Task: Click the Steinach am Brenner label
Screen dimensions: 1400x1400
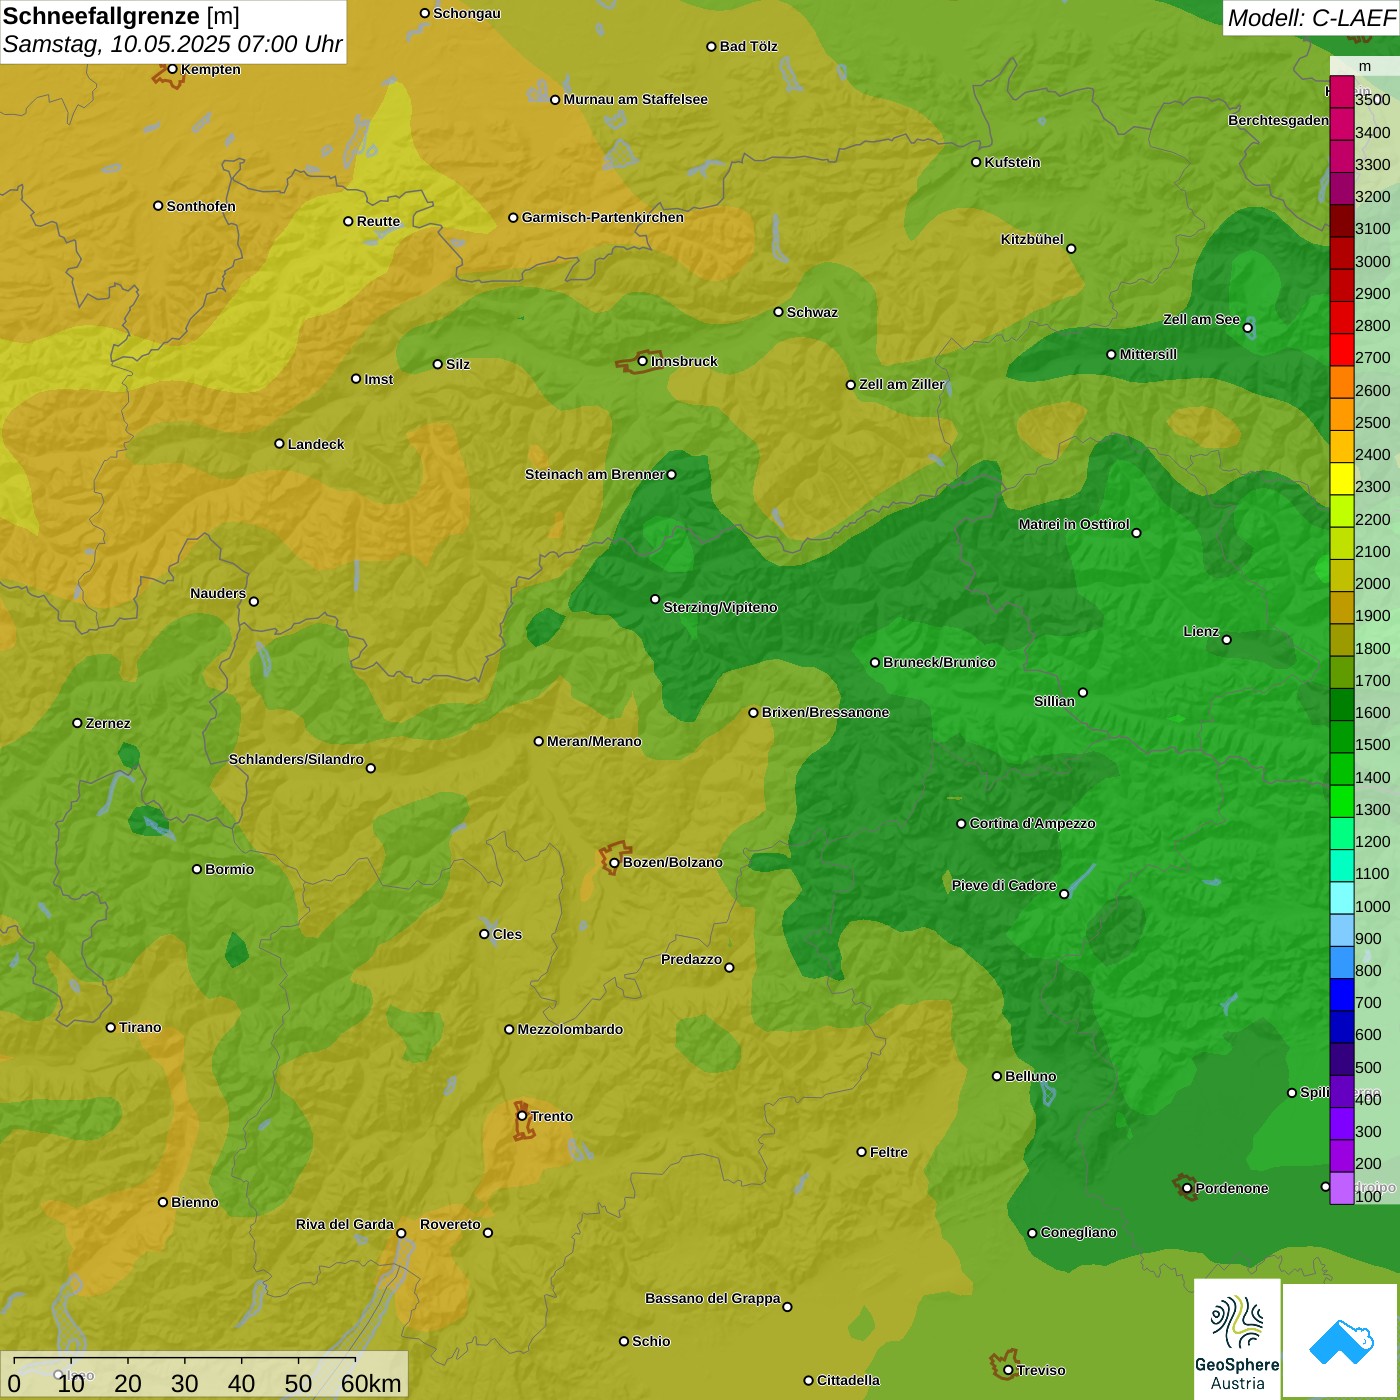Action: pyautogui.click(x=595, y=474)
